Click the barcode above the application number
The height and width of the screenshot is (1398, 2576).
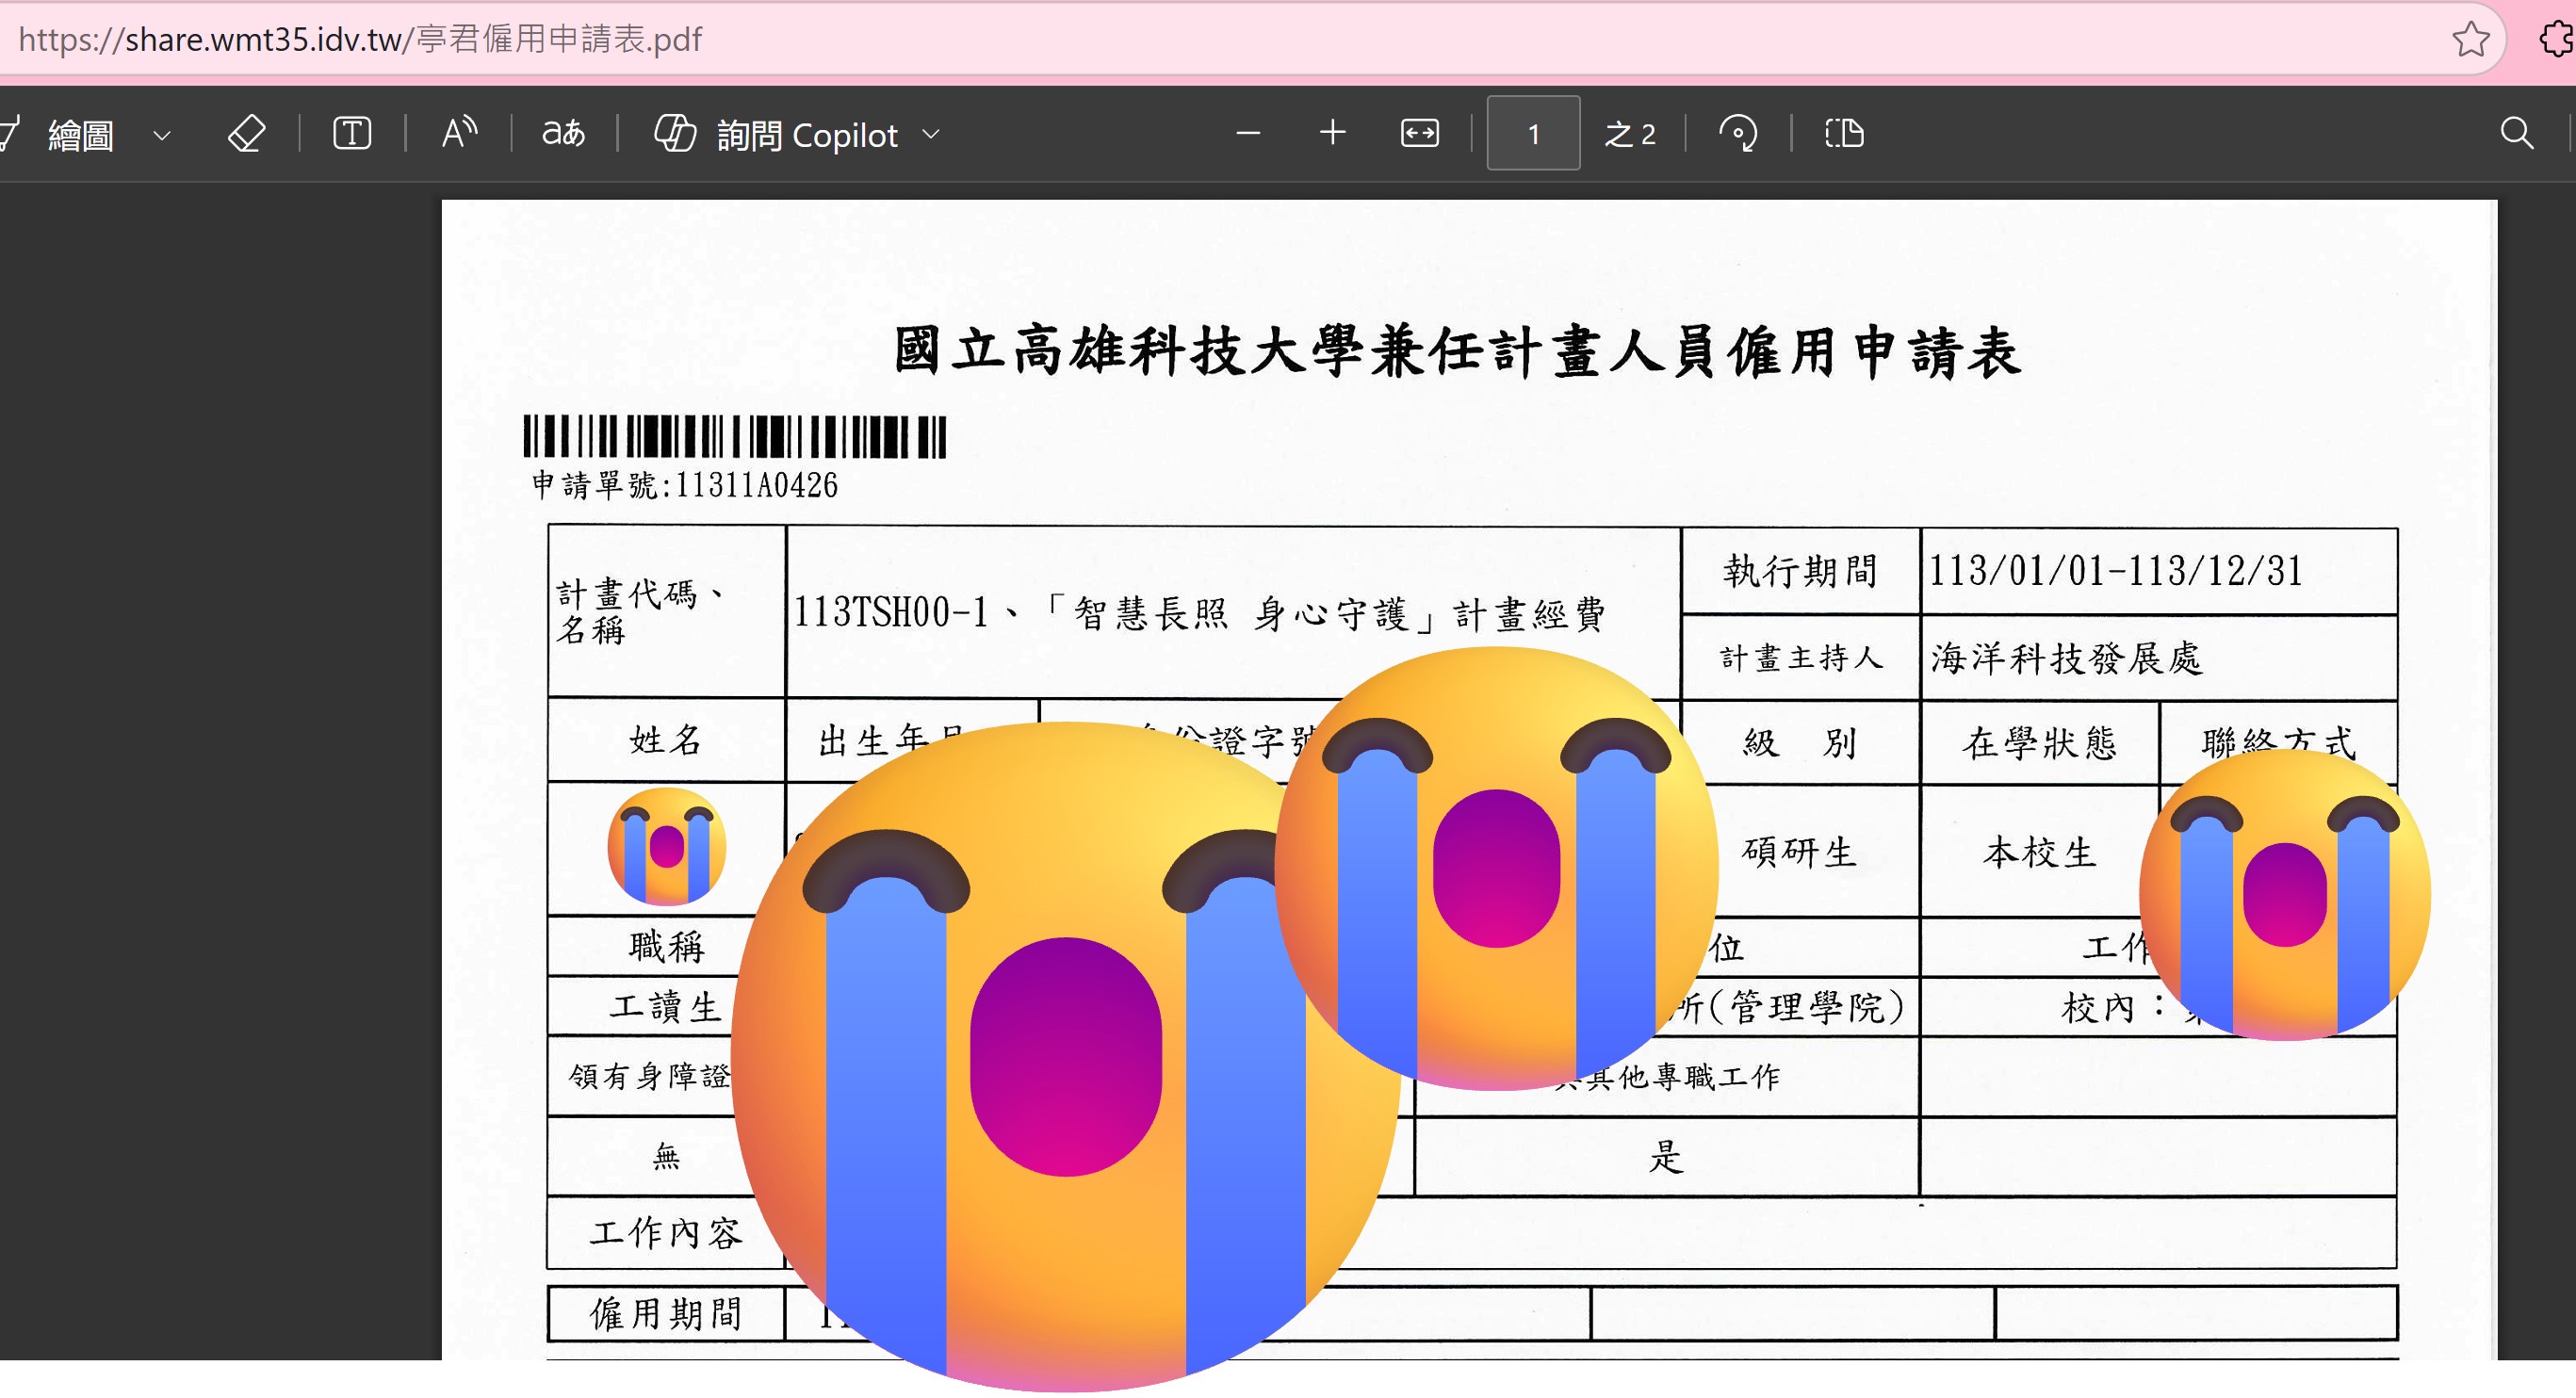(735, 437)
